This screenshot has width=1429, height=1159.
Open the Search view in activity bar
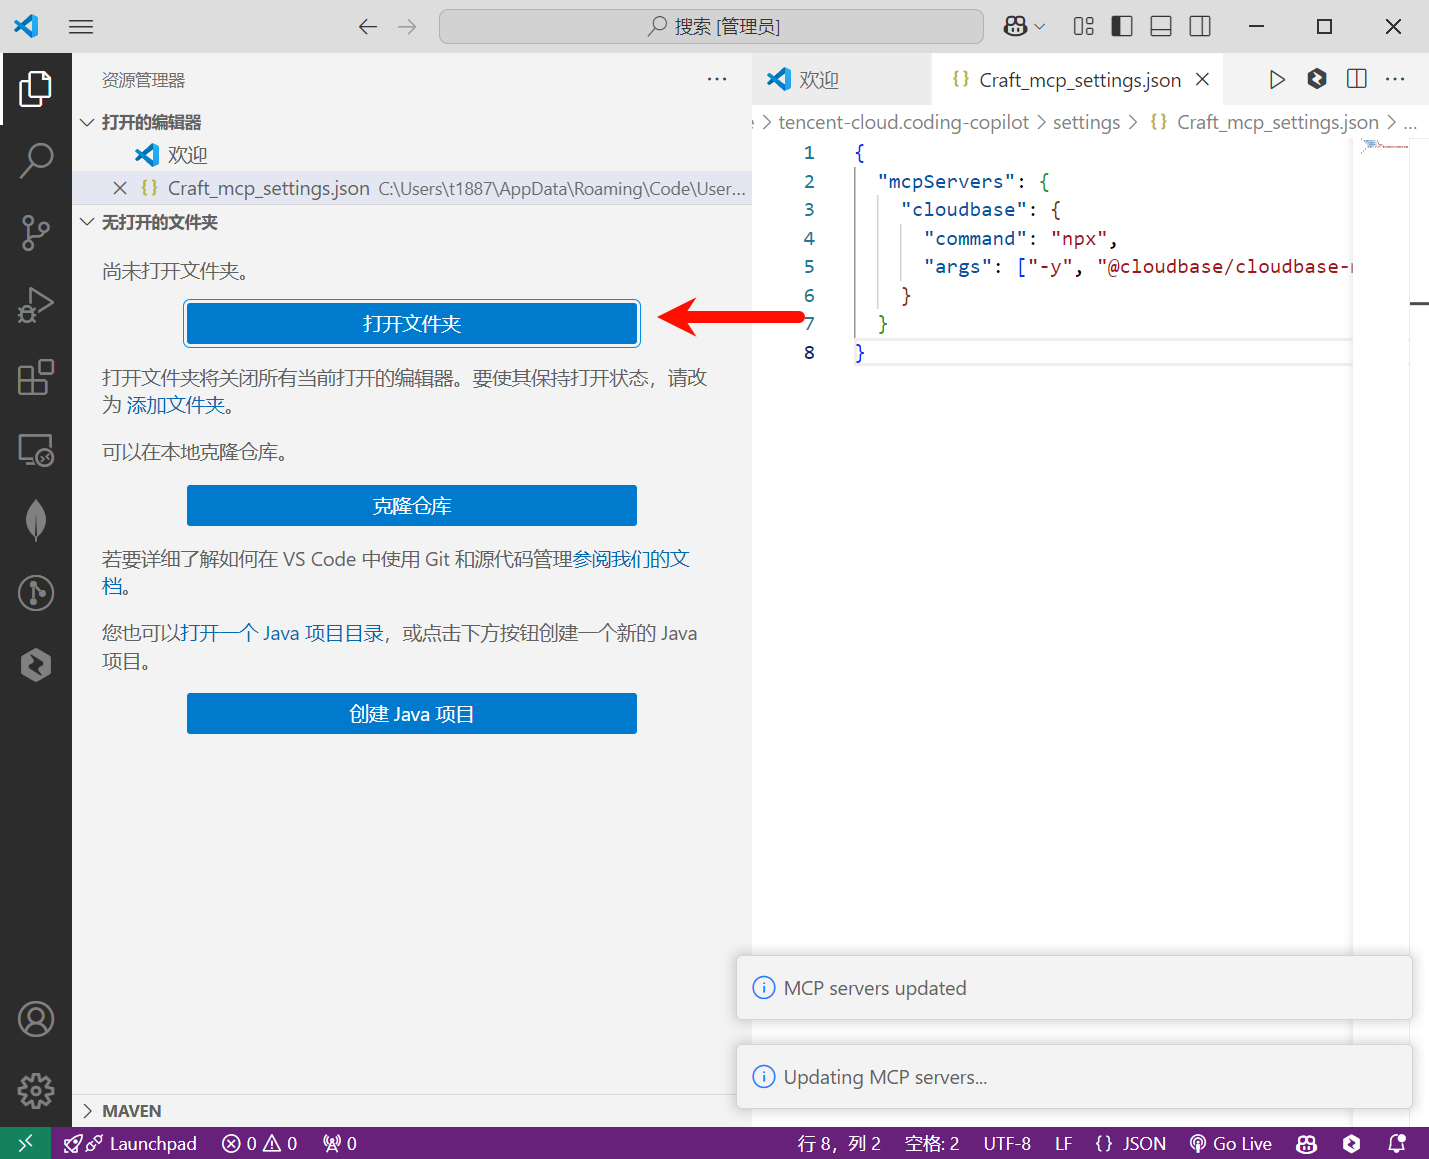tap(36, 160)
